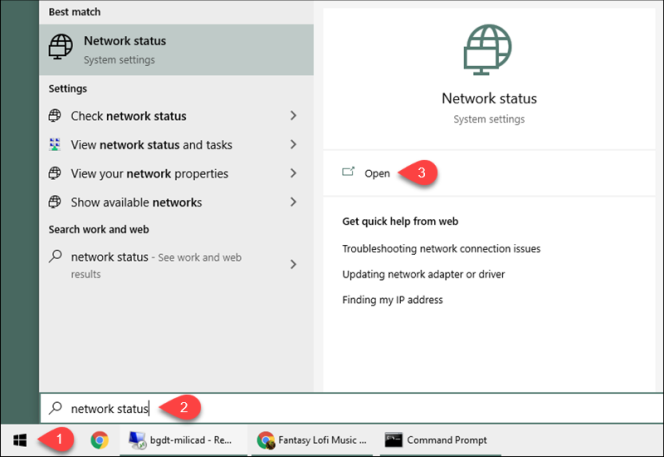Expand View network status and tasks chevron
664x457 pixels.
click(293, 145)
